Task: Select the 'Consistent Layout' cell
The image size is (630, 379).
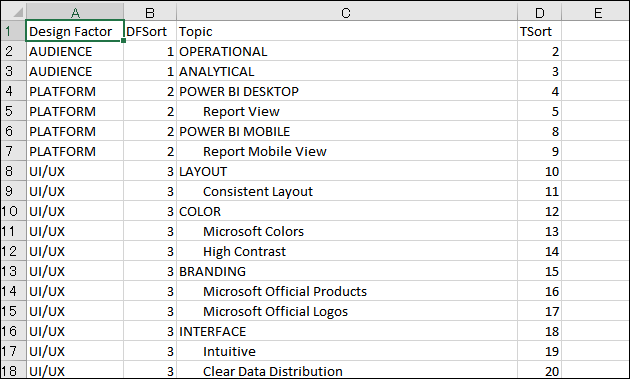Action: tap(346, 191)
